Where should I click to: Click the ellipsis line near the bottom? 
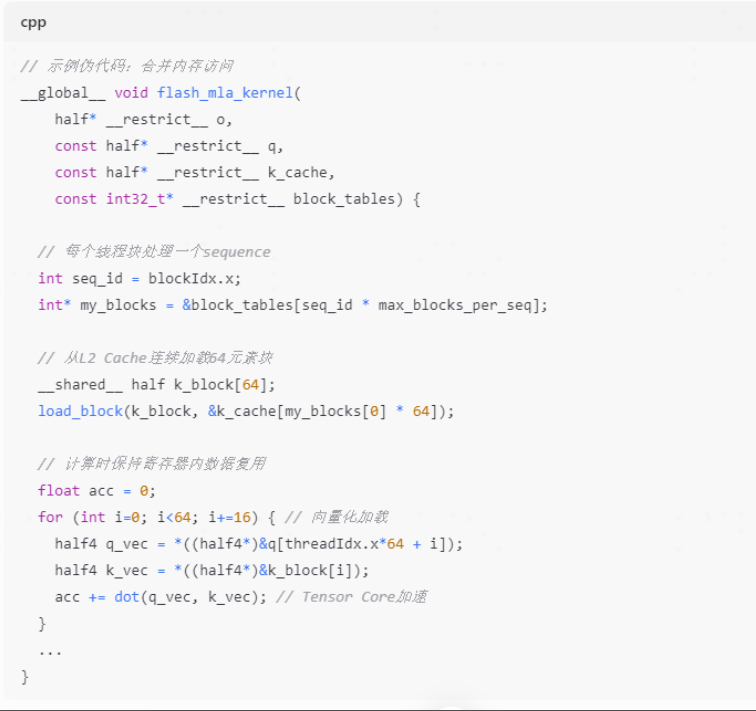(x=50, y=650)
